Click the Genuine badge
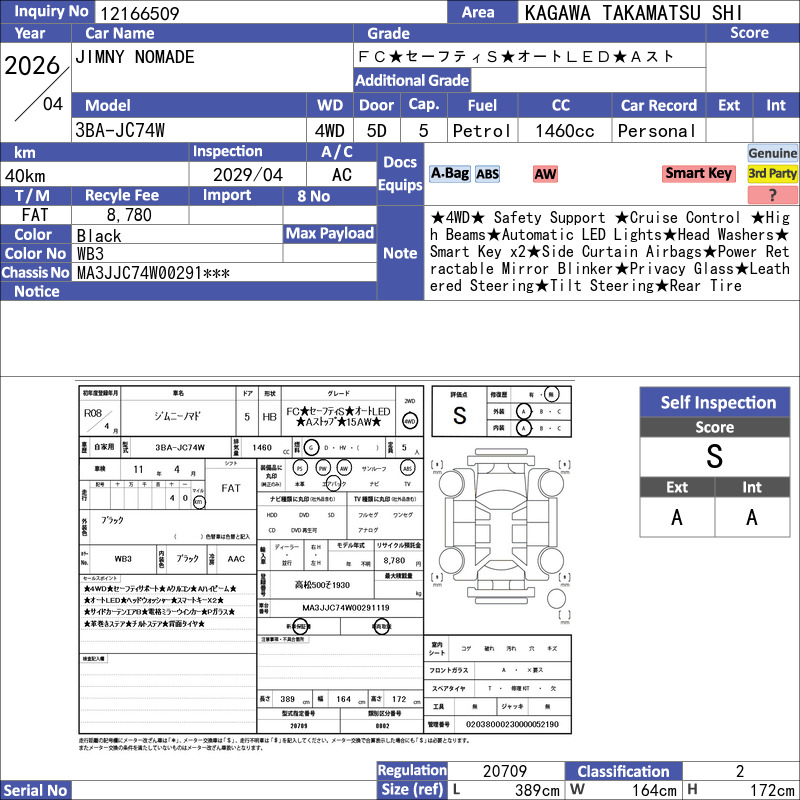The height and width of the screenshot is (800, 800). (x=772, y=153)
